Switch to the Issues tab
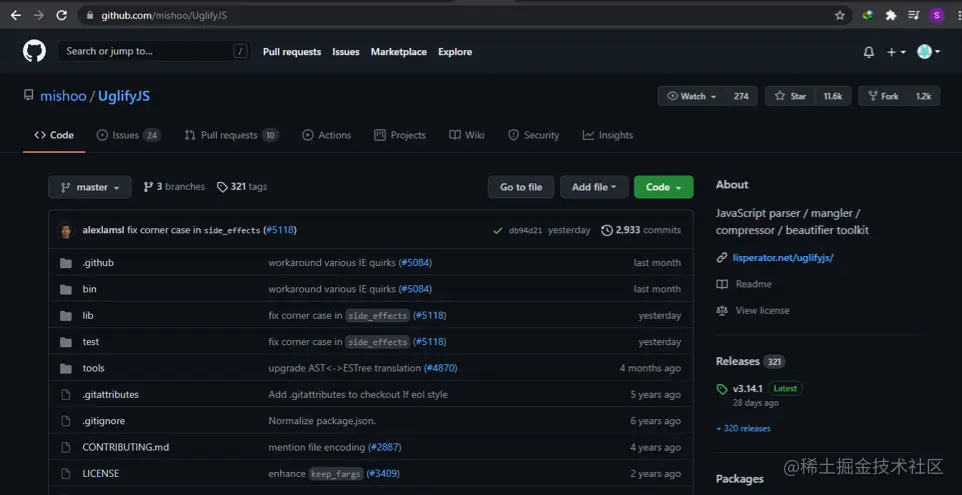Screen dimensions: 962x495 pyautogui.click(x=128, y=136)
